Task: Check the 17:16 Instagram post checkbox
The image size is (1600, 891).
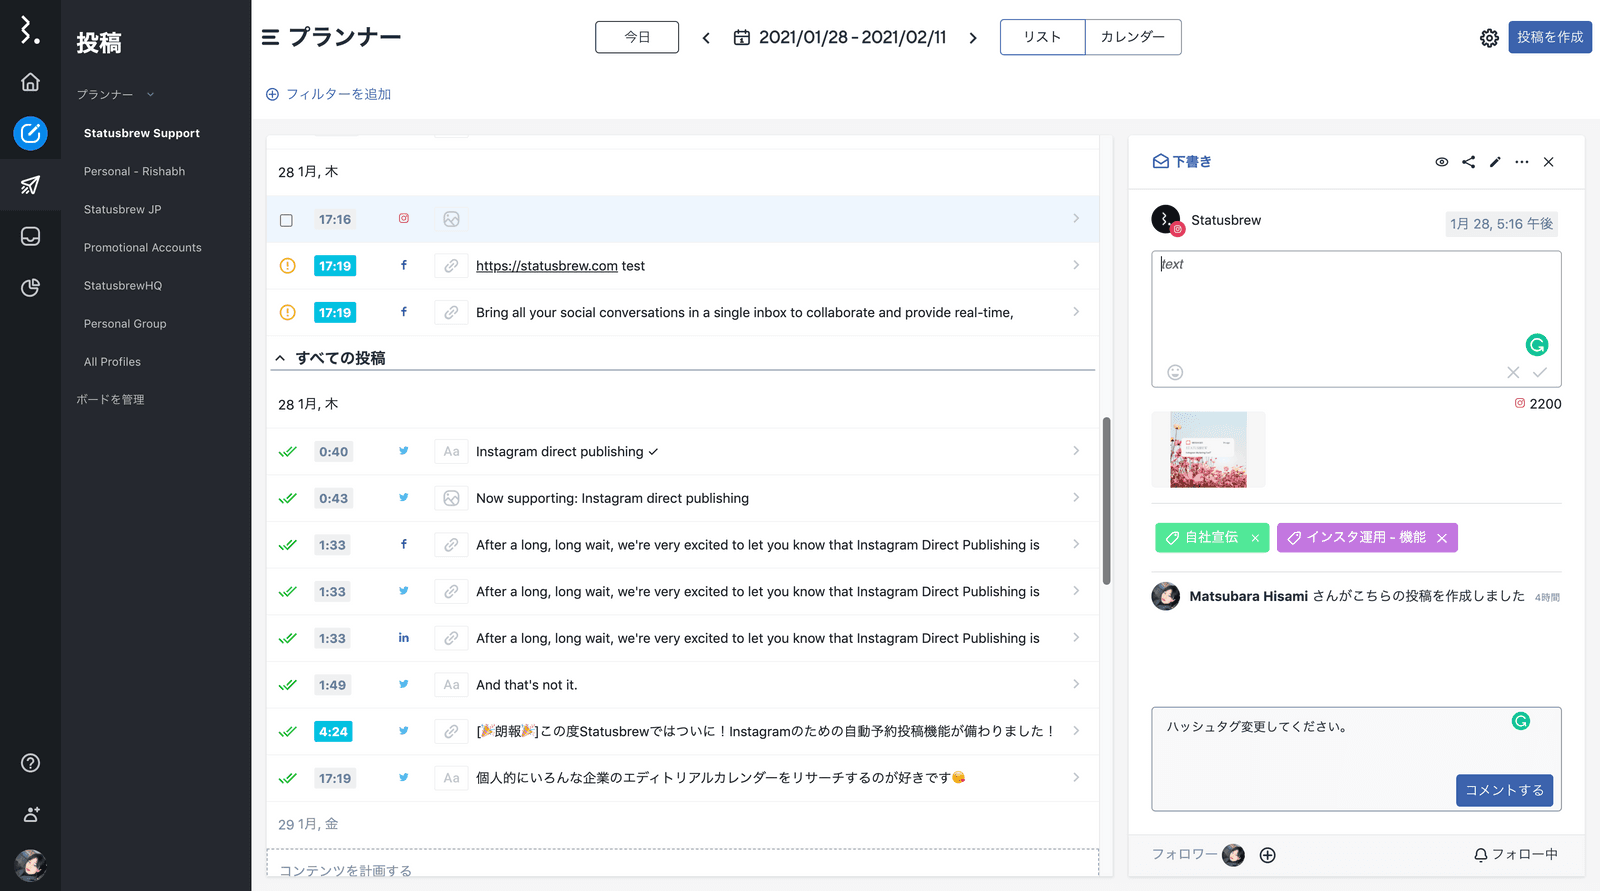Action: [x=287, y=220]
